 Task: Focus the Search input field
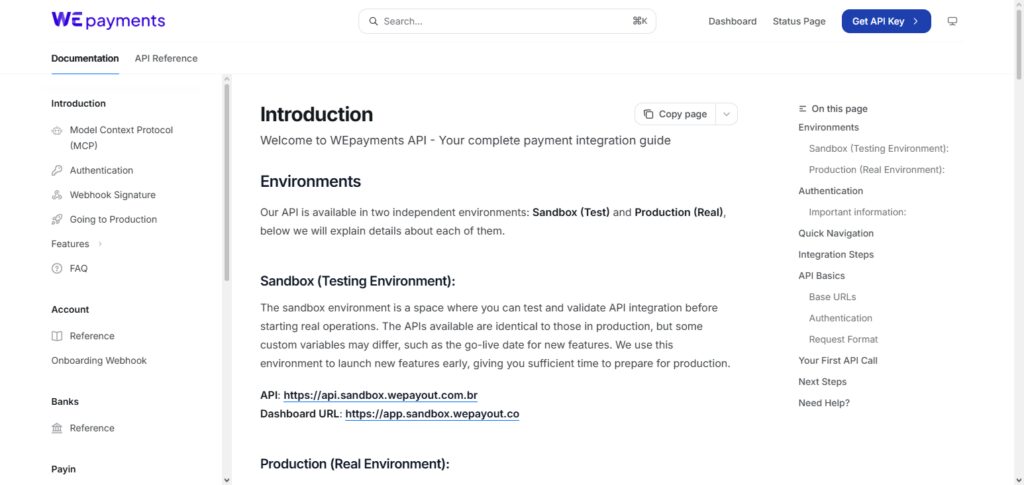(507, 22)
